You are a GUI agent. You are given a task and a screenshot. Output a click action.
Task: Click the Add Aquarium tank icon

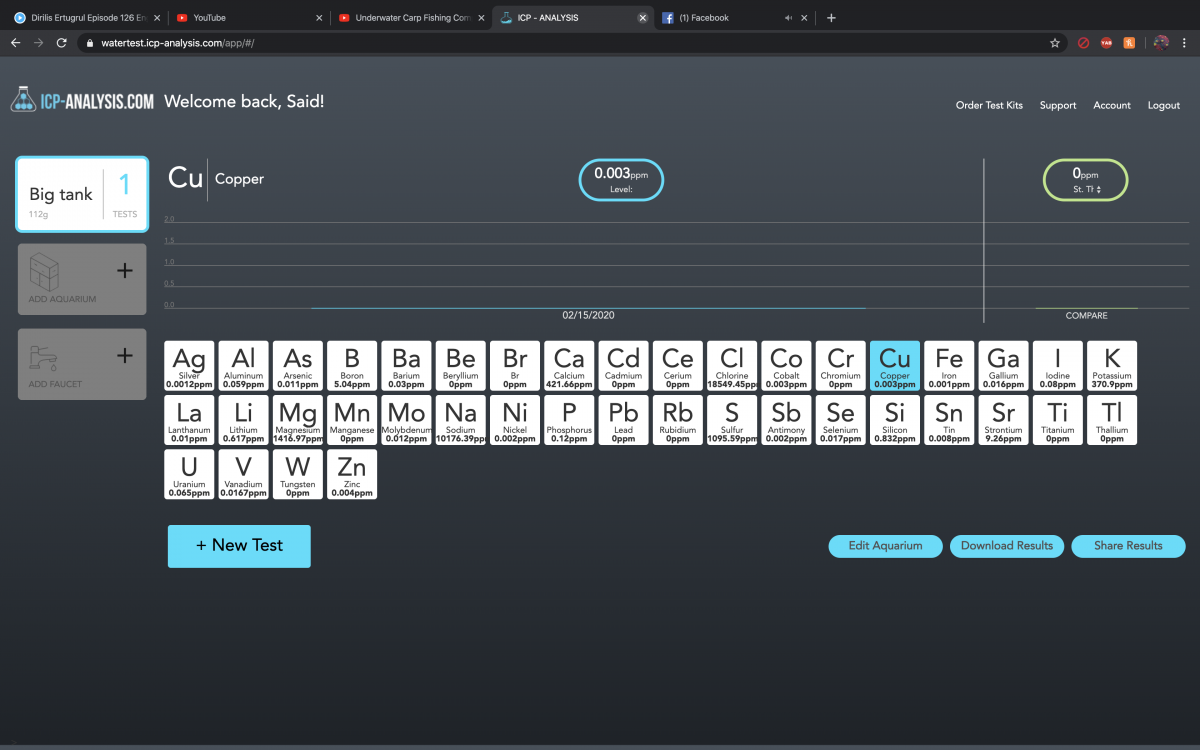(44, 271)
